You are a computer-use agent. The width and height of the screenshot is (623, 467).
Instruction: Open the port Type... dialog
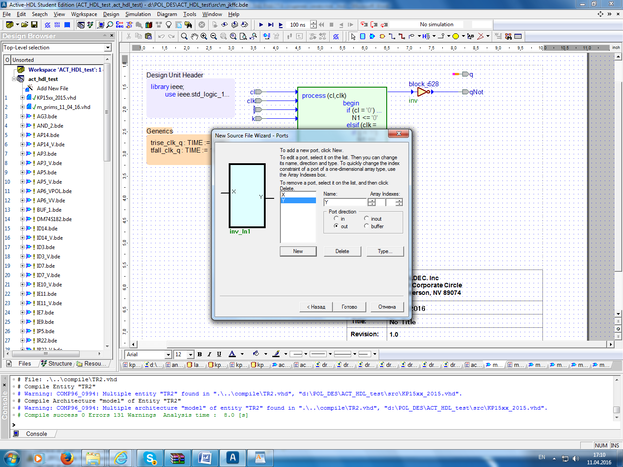(x=383, y=251)
